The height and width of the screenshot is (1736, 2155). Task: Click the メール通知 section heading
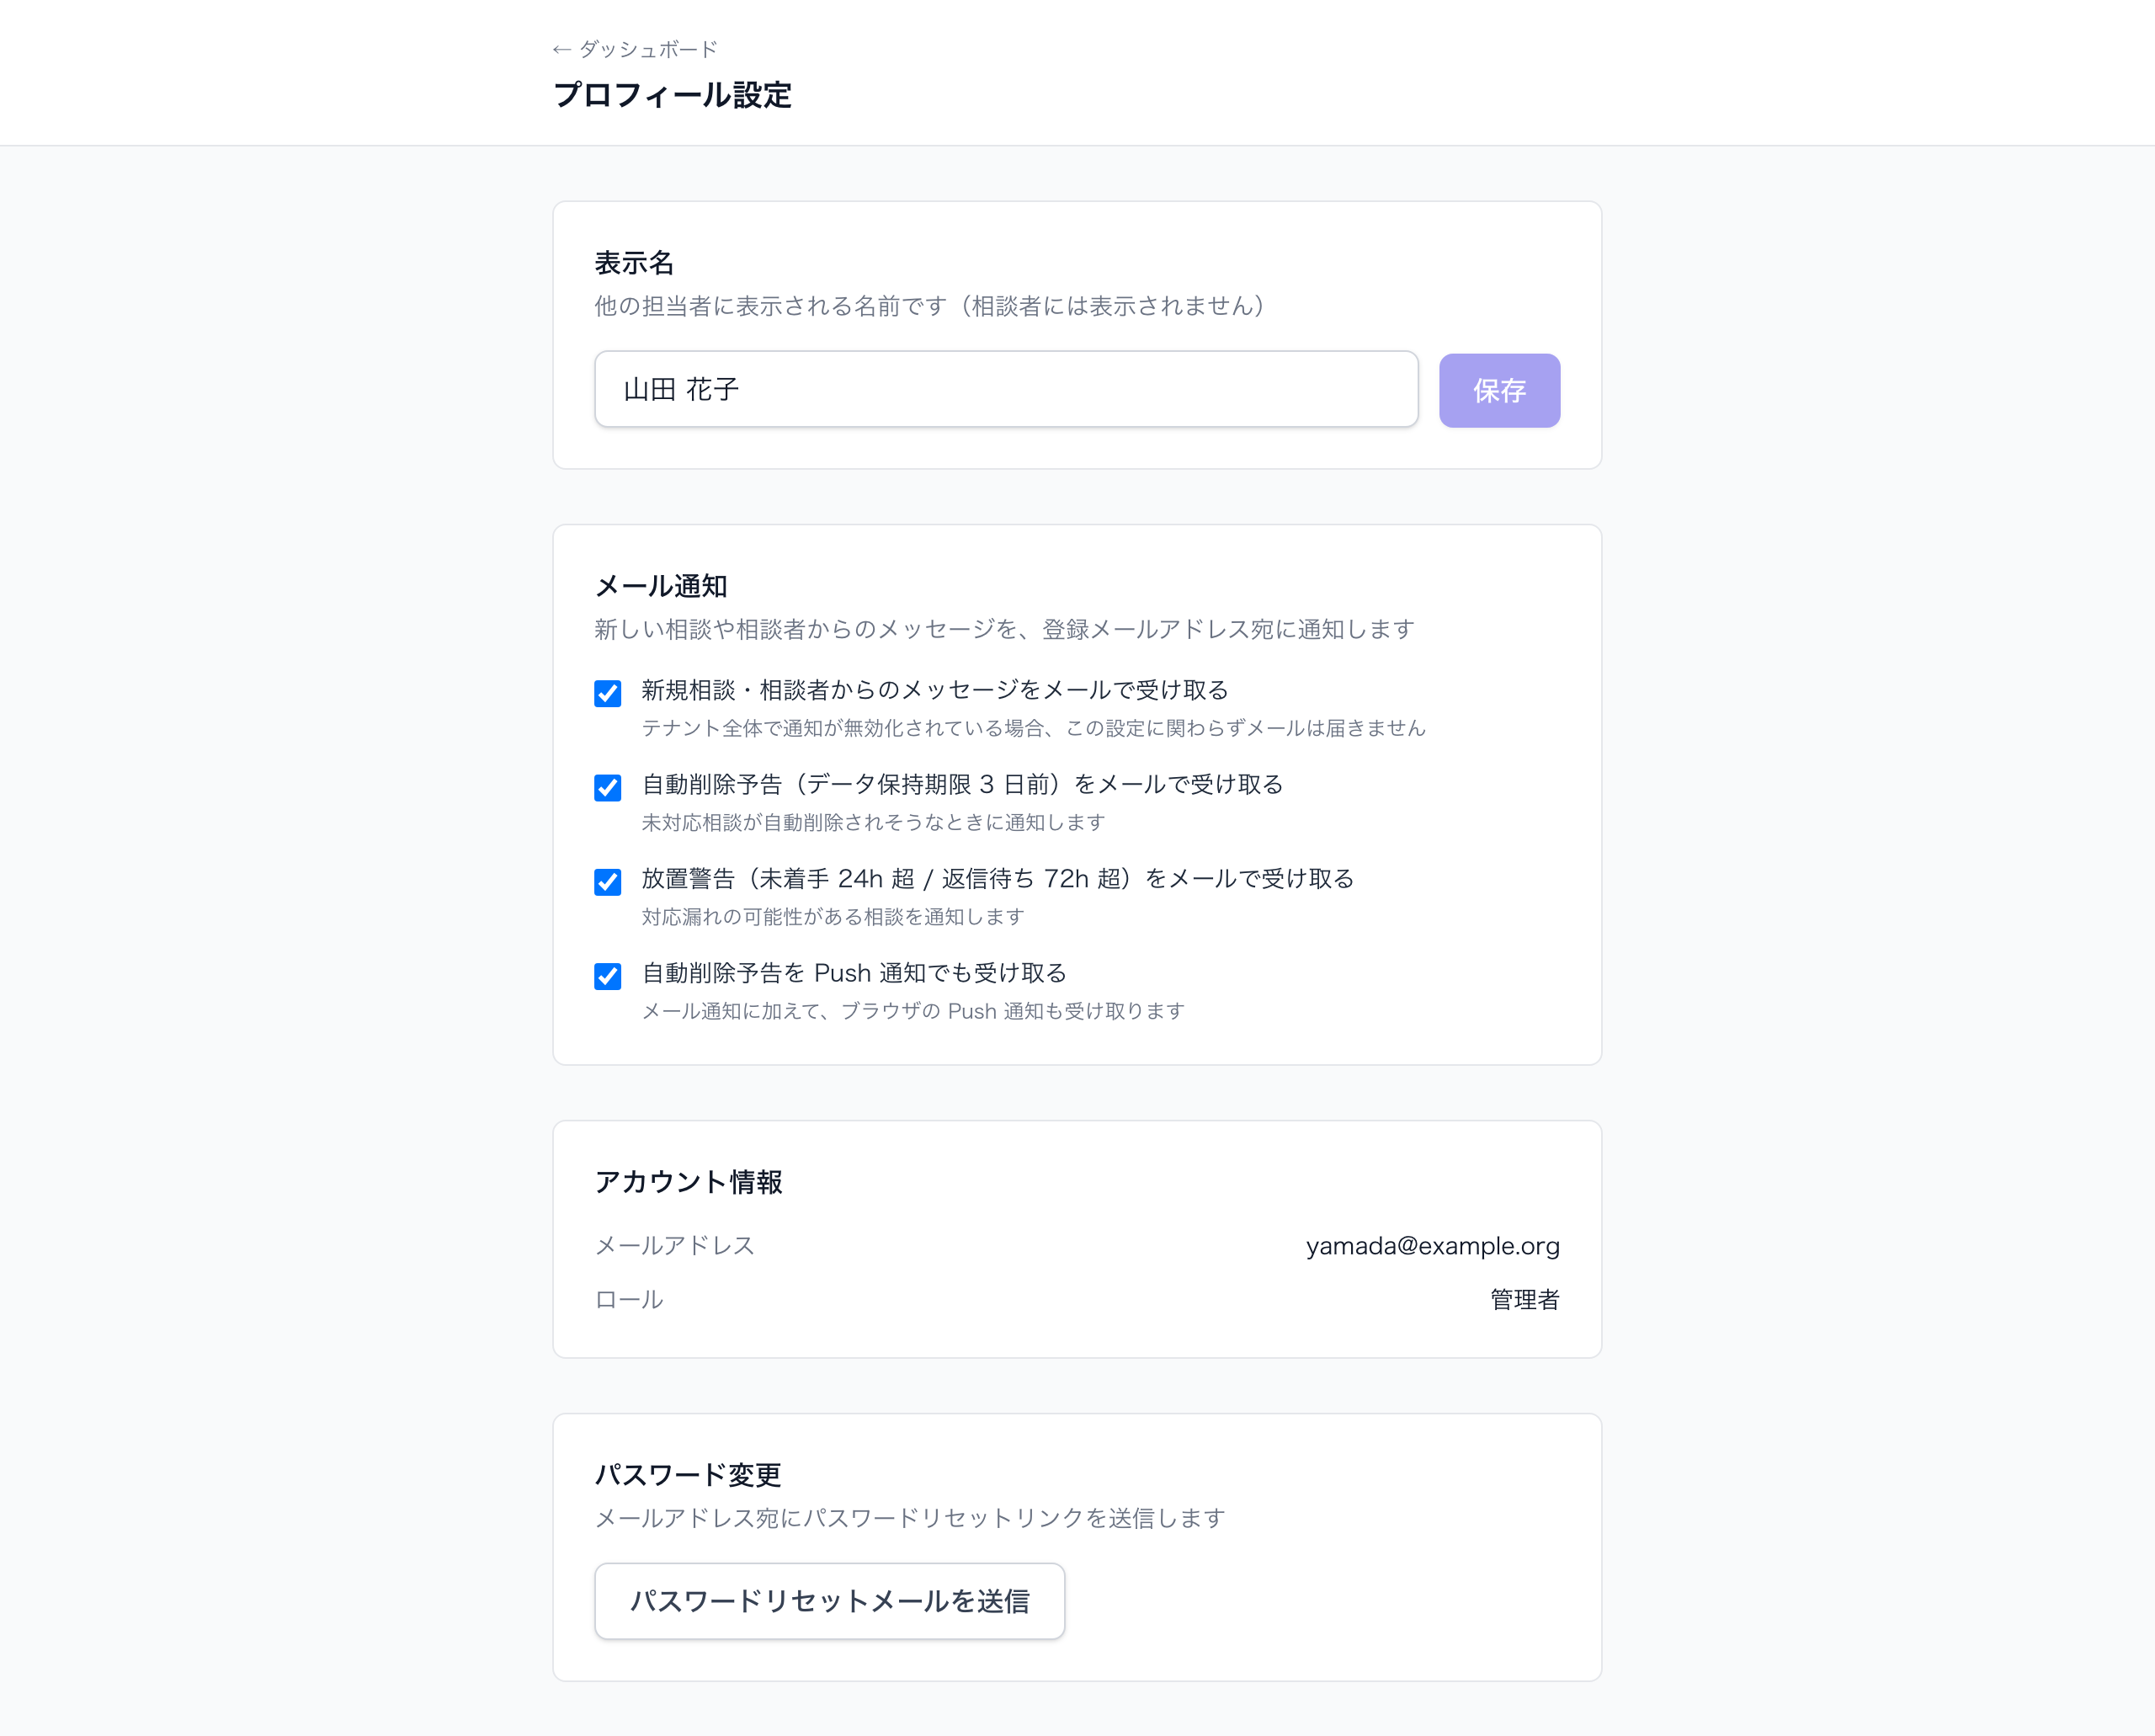pos(661,586)
